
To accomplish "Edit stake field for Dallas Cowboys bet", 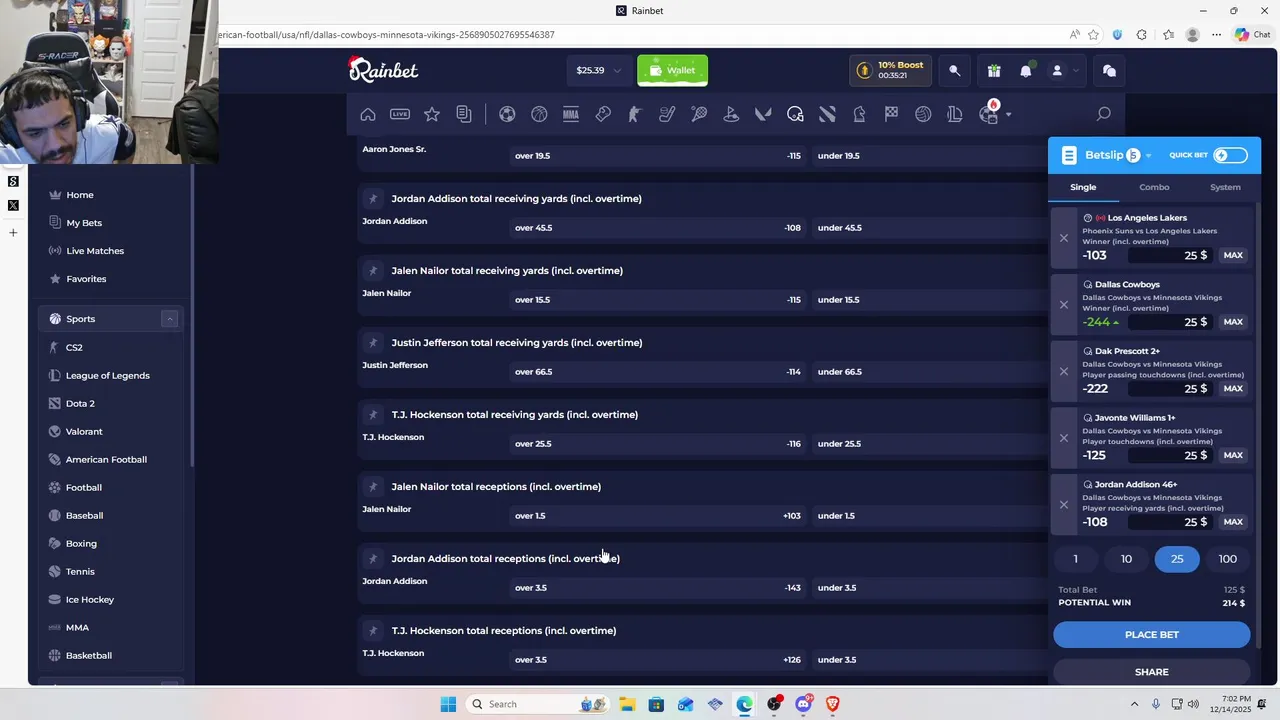I will click(x=1171, y=322).
